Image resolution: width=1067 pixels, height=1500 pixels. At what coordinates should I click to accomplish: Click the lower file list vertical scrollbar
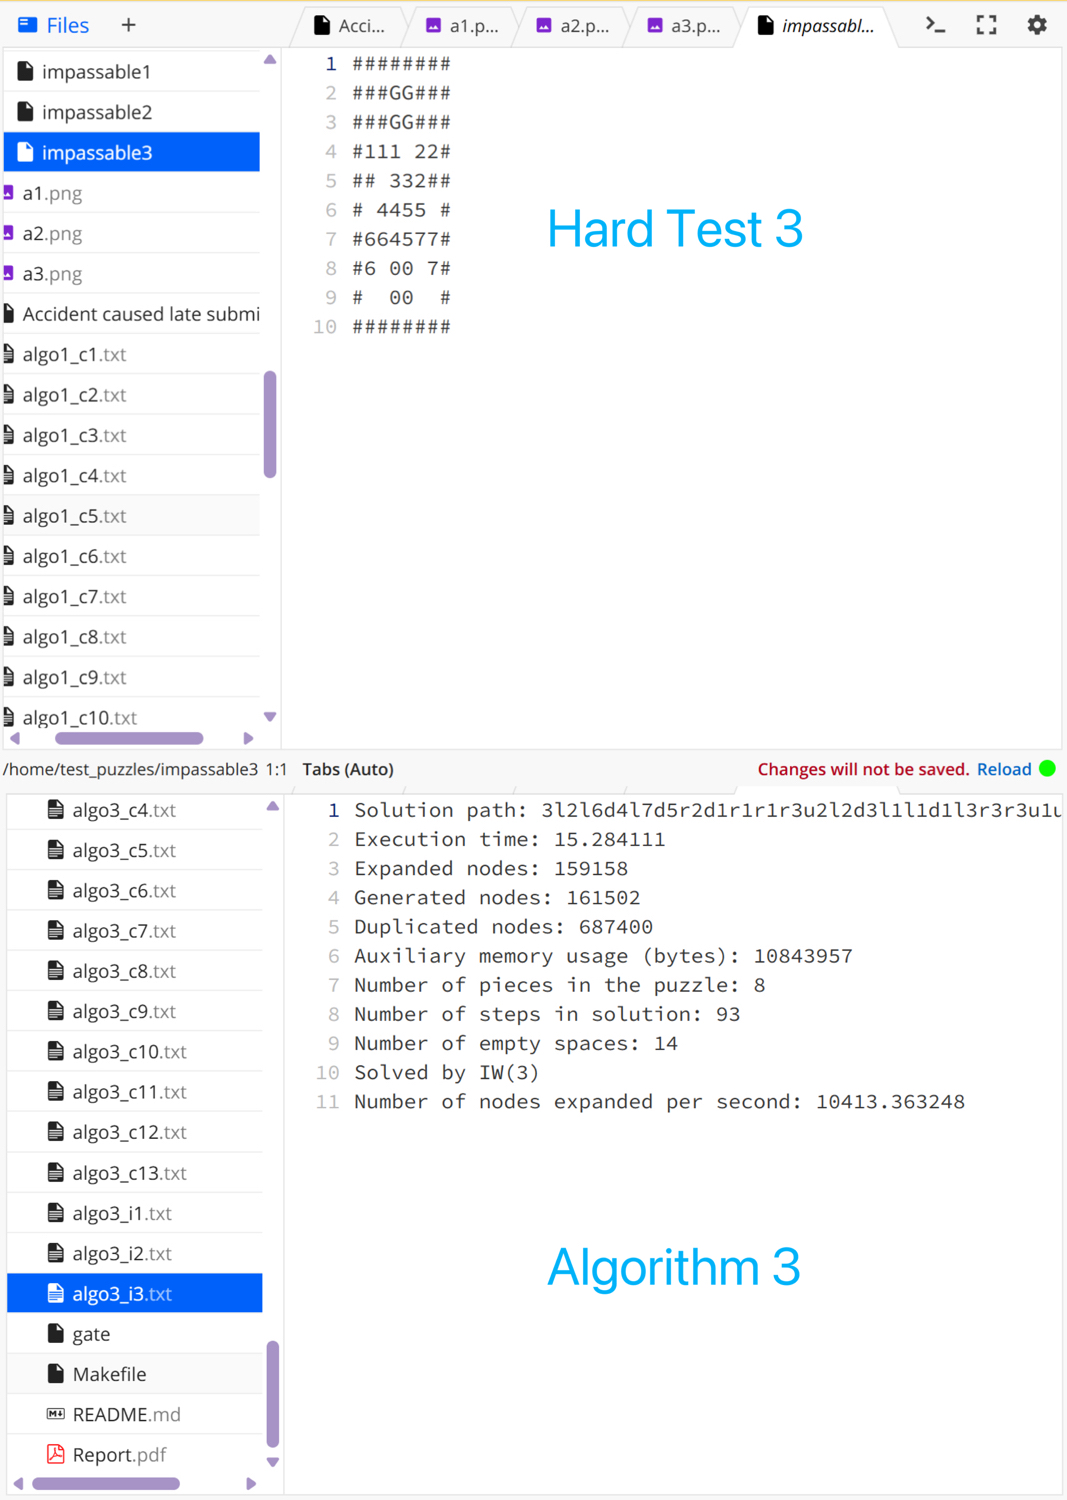[272, 1393]
